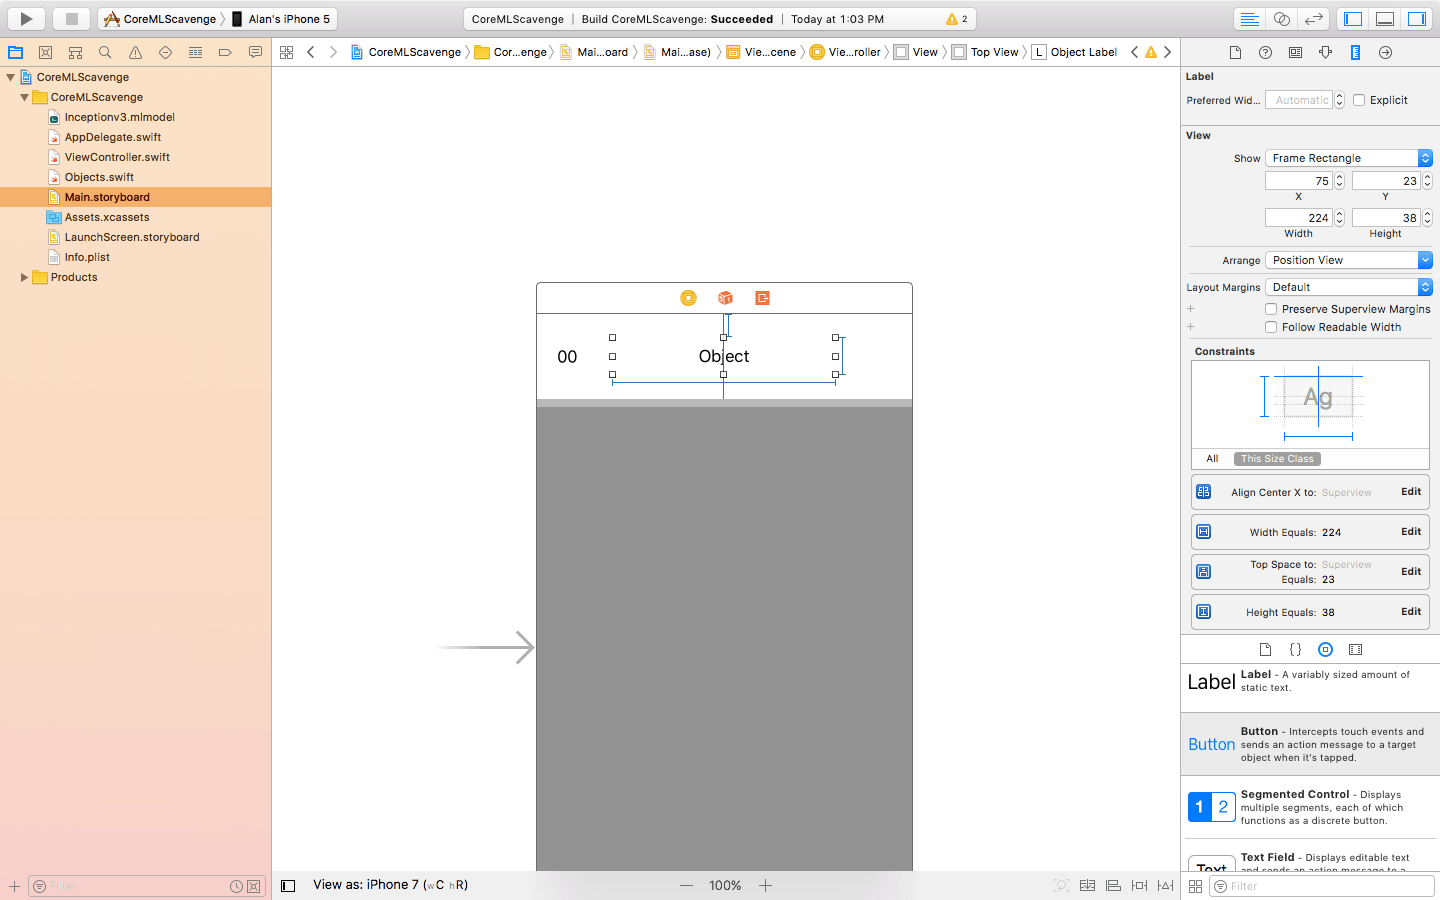This screenshot has width=1440, height=900.
Task: Select the This Size Class tab
Action: pyautogui.click(x=1277, y=459)
